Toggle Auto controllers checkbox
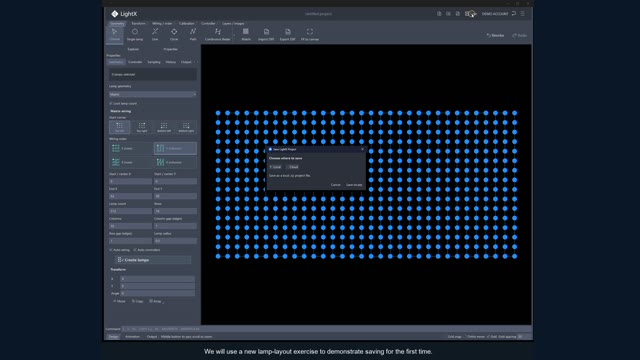 135,250
